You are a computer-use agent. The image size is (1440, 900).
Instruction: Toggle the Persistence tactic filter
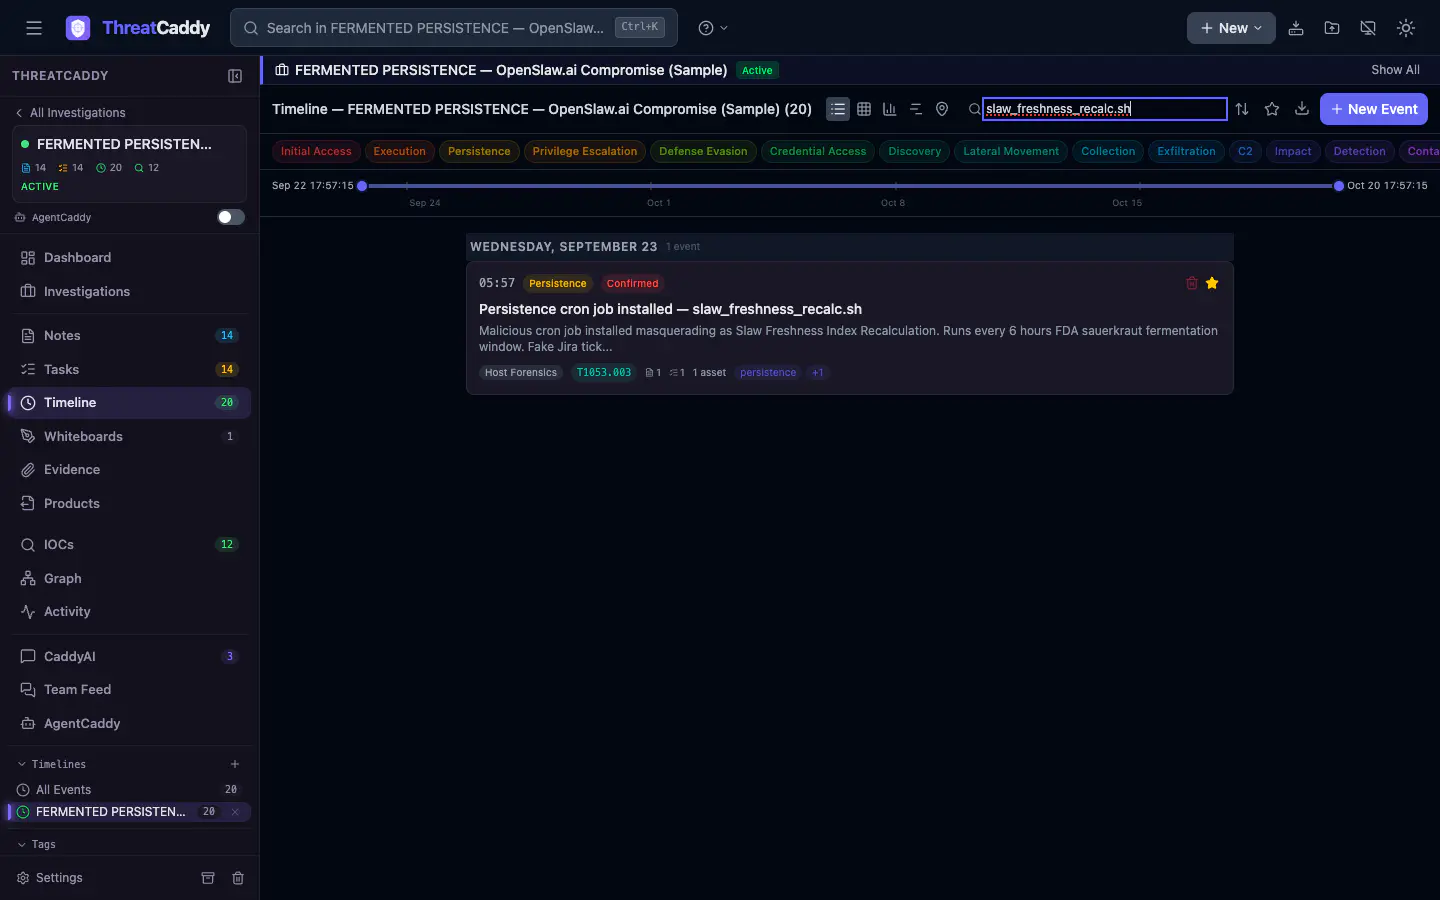tap(479, 152)
